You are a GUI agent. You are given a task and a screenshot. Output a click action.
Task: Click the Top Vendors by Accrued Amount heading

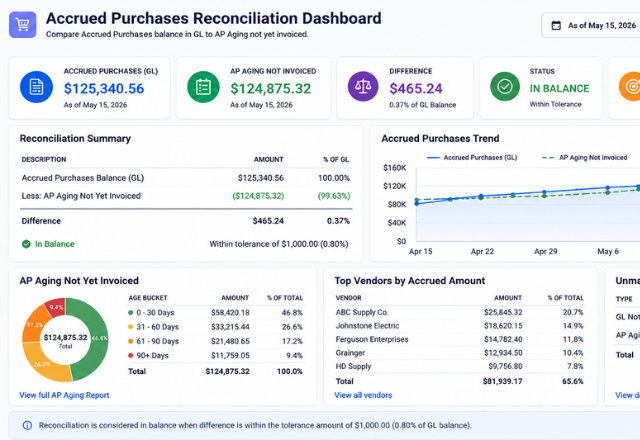[x=409, y=281]
